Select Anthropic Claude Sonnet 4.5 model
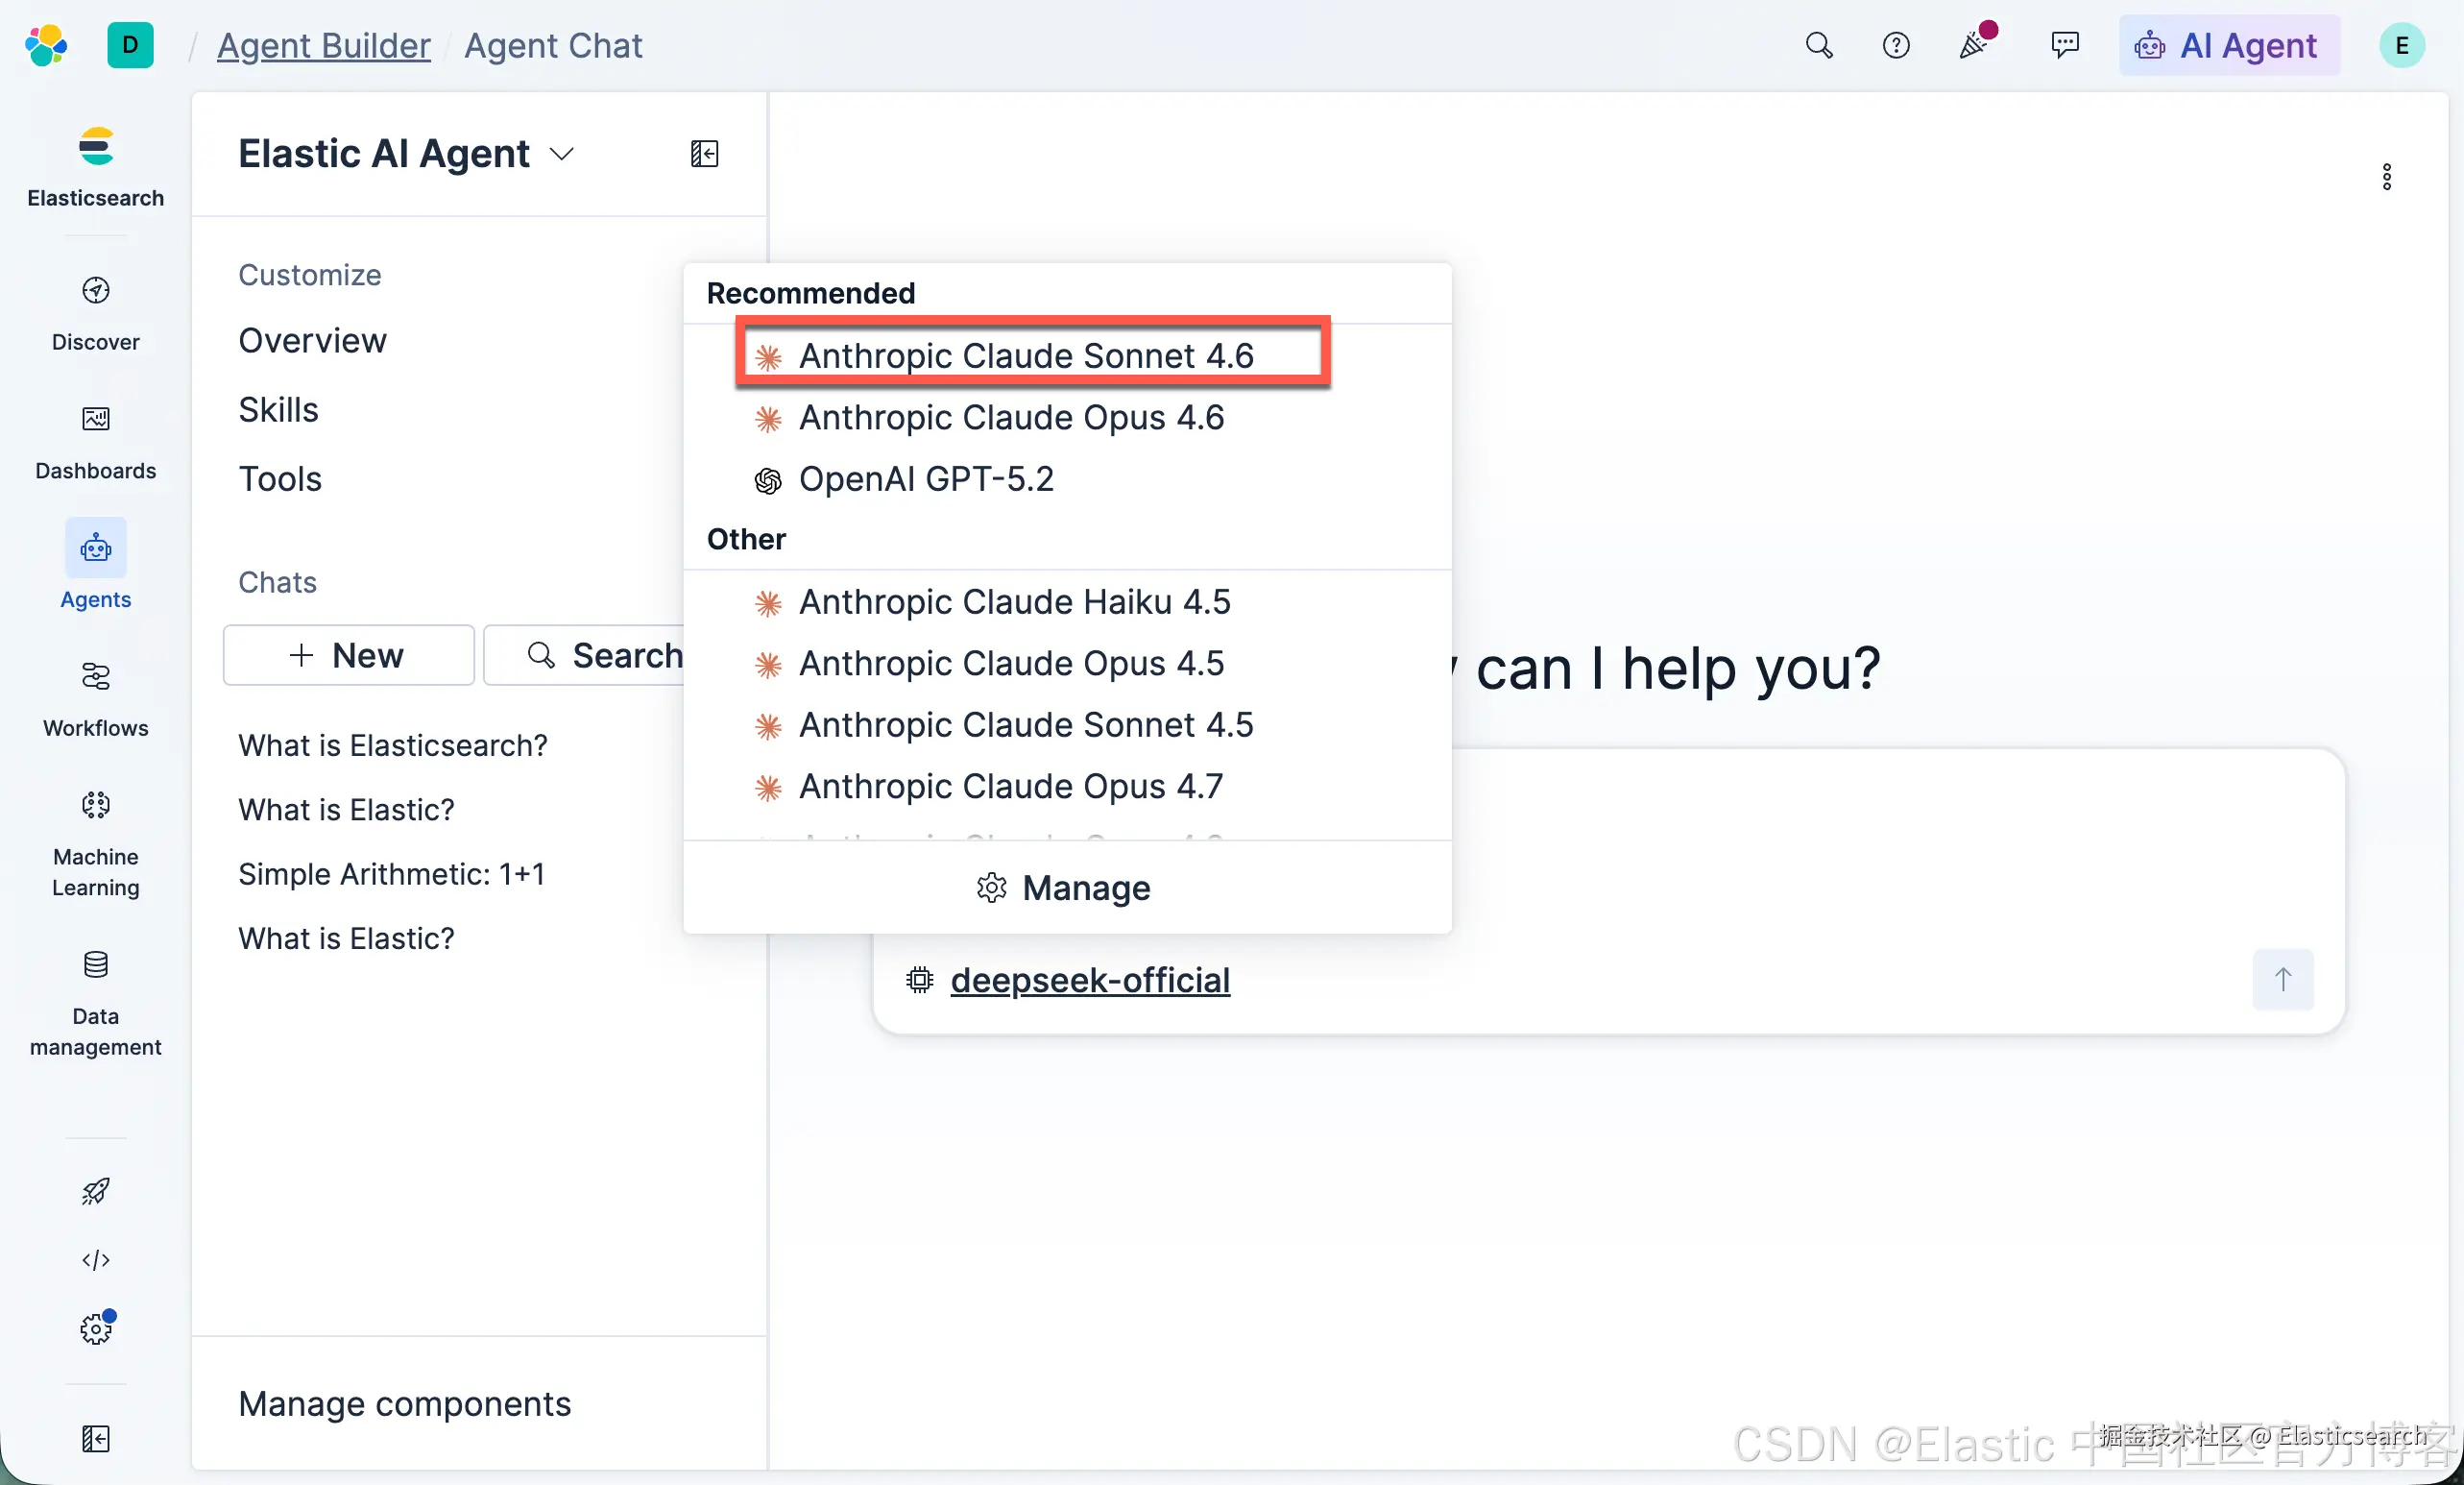Viewport: 2464px width, 1485px height. 1066,725
